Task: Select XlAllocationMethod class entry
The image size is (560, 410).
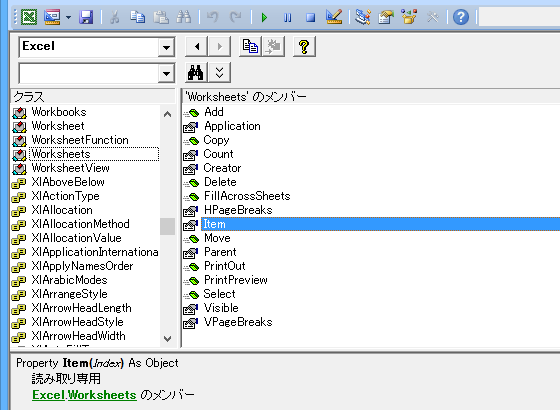Action: click(x=80, y=224)
